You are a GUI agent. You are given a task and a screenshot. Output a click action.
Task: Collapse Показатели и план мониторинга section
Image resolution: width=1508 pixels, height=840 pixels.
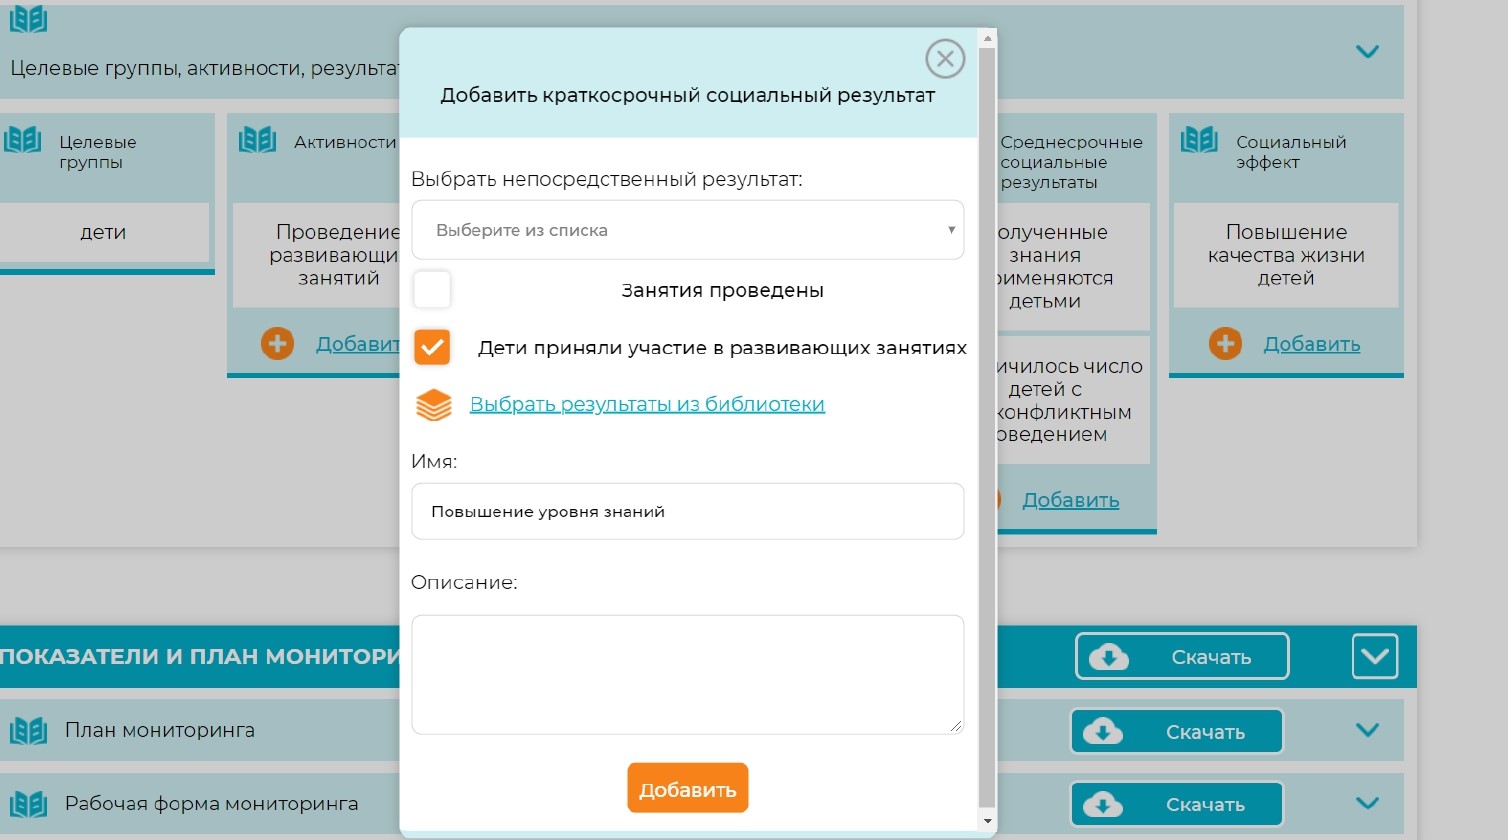(1374, 657)
